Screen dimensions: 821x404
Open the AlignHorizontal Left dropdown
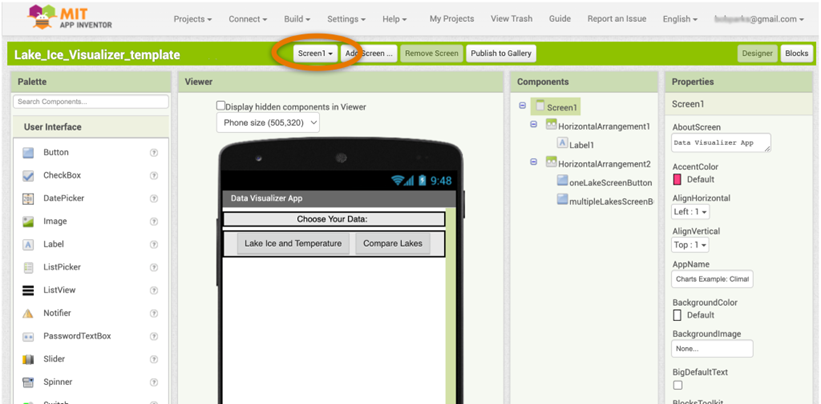[691, 212]
